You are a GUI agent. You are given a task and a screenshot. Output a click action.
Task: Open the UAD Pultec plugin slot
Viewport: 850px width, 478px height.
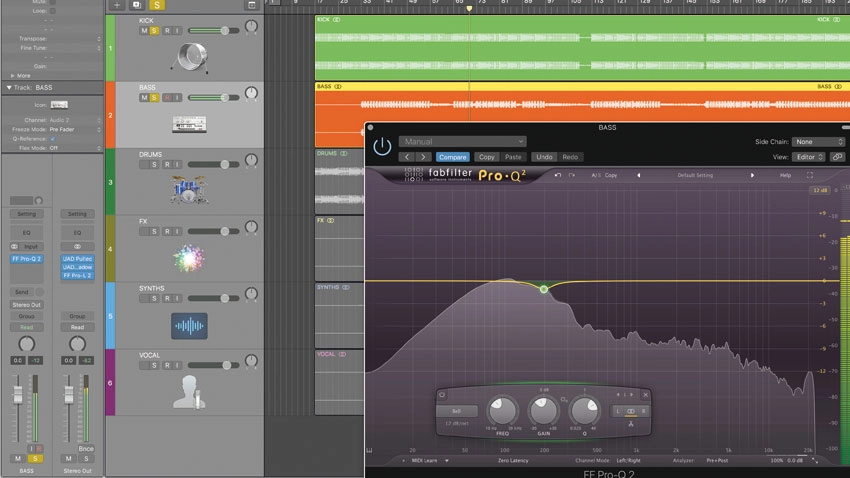click(77, 259)
